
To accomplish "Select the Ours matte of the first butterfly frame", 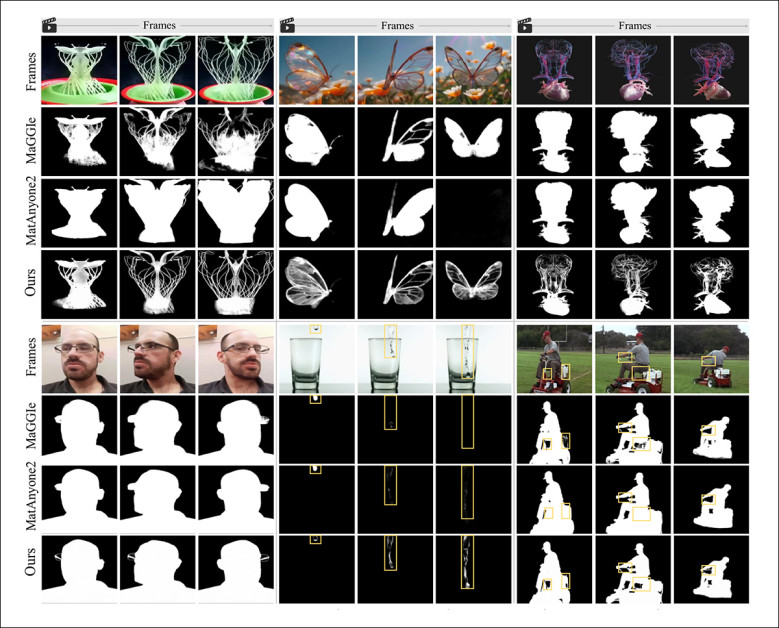I will 317,284.
